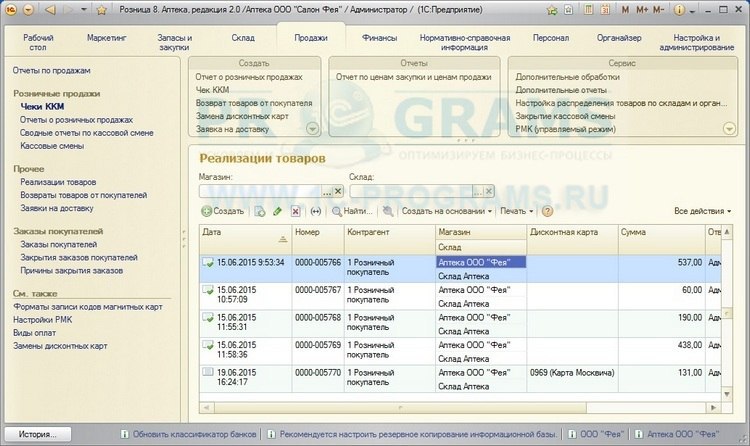This screenshot has height=446, width=750.
Task: Switch to the Маркетинг section
Action: pos(106,38)
